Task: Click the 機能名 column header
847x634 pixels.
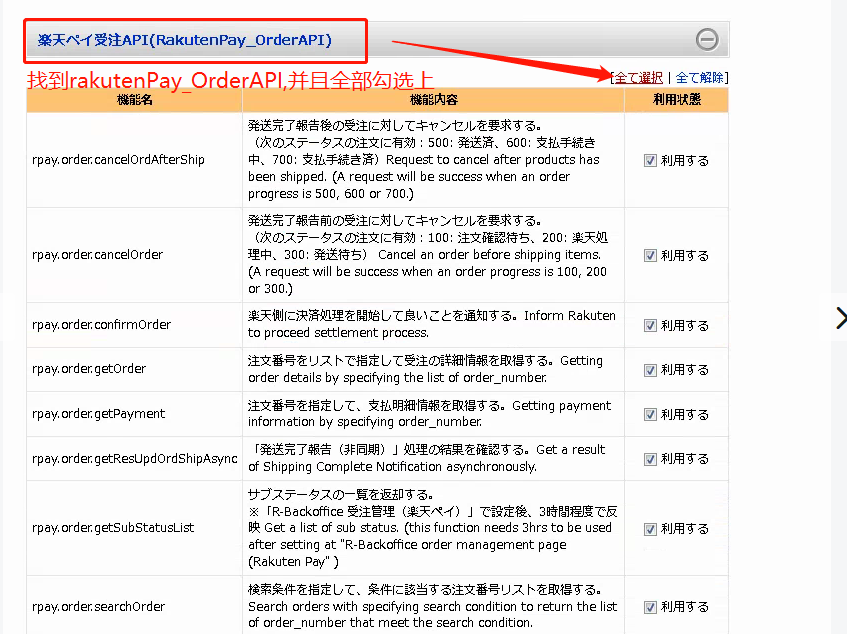Action: point(135,100)
